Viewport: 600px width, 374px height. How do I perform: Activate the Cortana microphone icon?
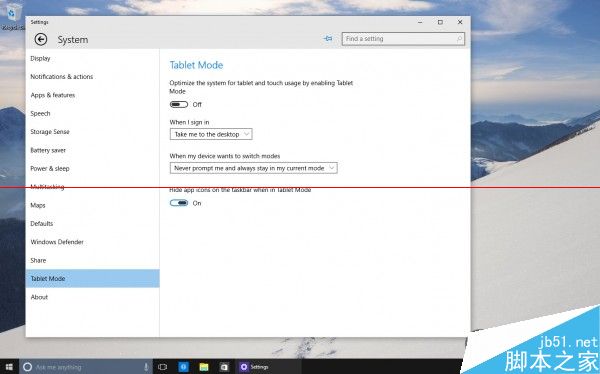pyautogui.click(x=146, y=367)
